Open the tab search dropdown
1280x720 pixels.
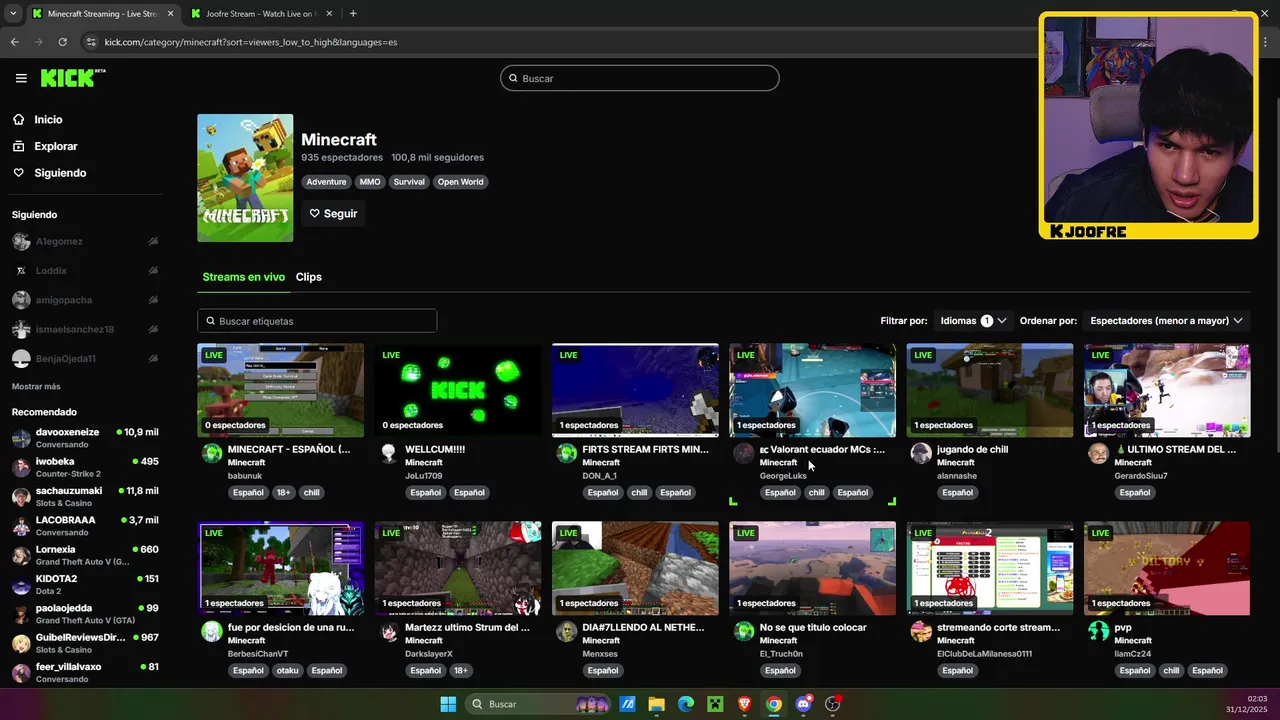point(13,14)
